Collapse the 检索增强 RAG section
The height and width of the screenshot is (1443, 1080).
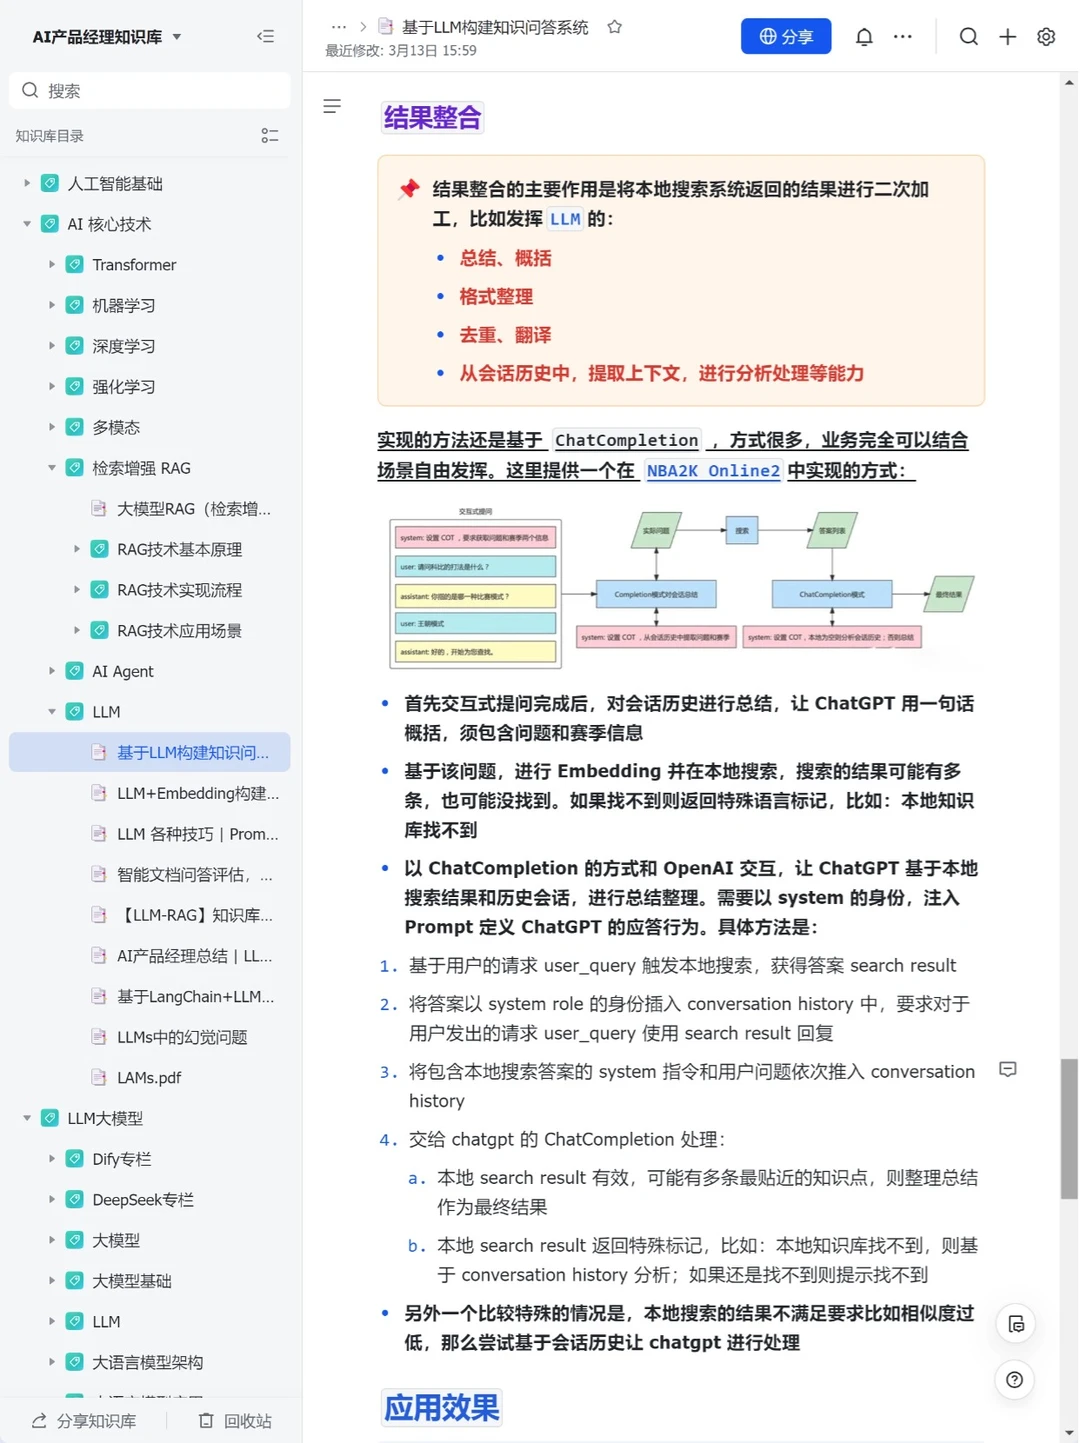(52, 467)
